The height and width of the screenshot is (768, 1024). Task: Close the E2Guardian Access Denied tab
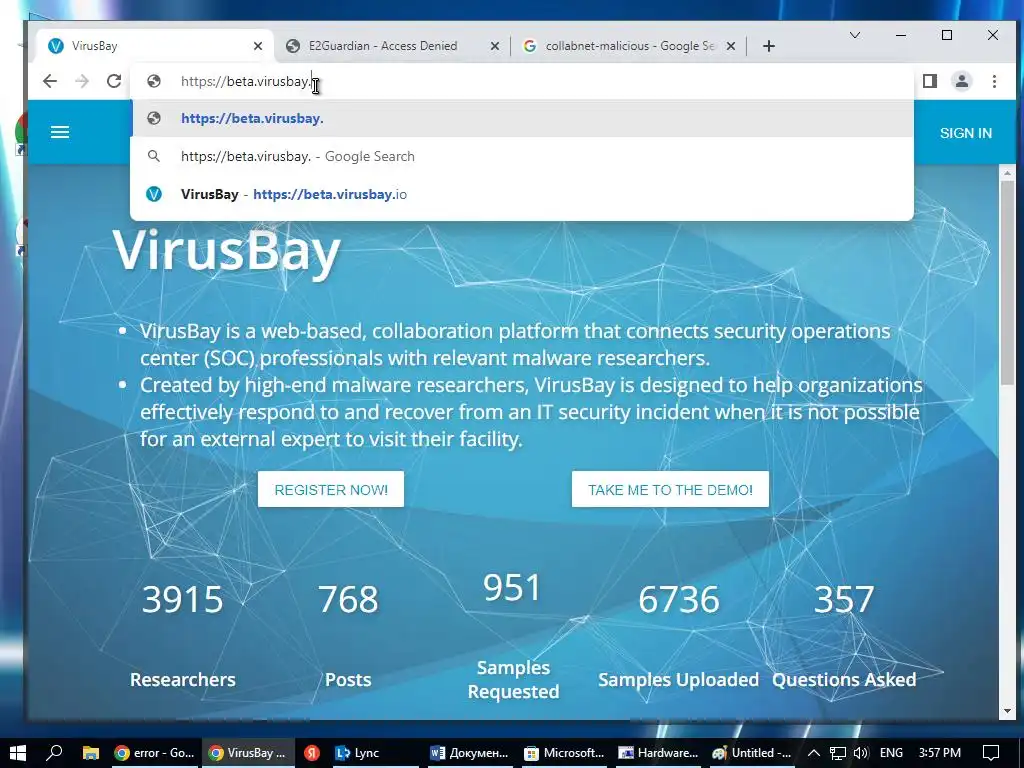494,46
